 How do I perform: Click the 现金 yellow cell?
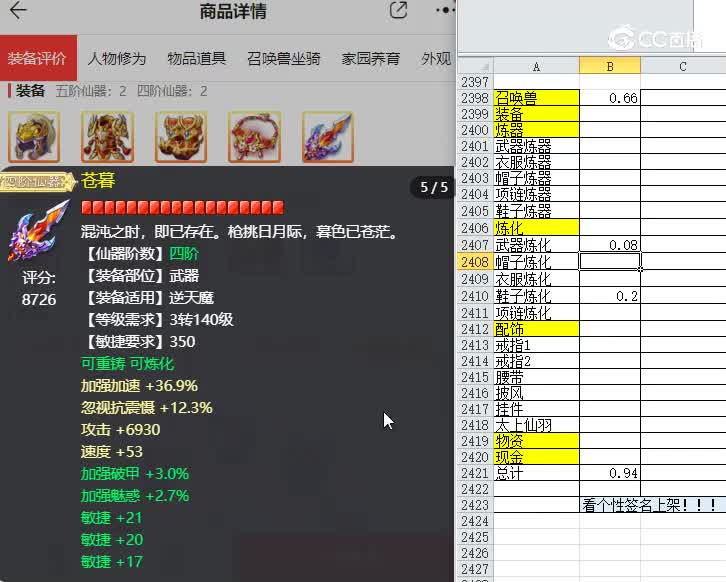pyautogui.click(x=537, y=457)
